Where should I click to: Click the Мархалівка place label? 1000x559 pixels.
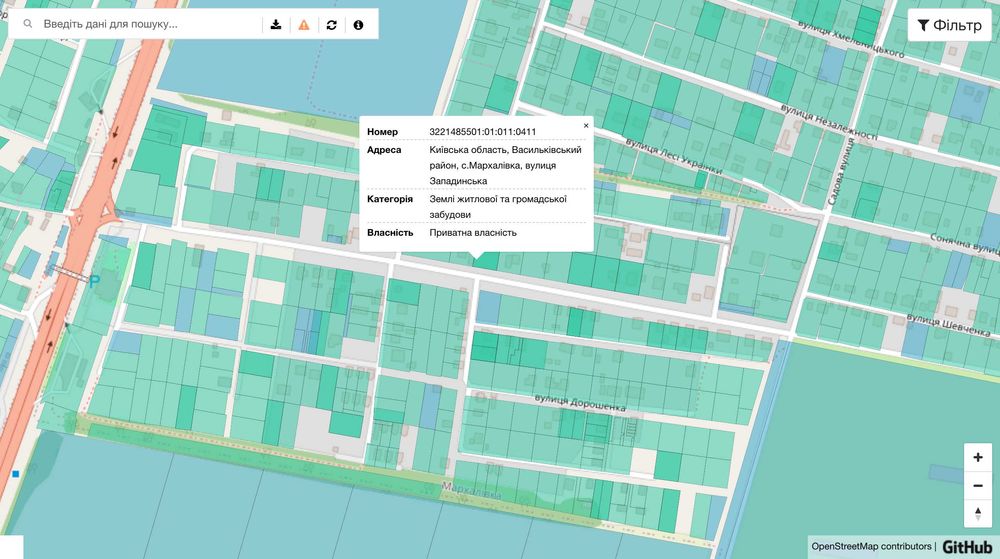(471, 491)
